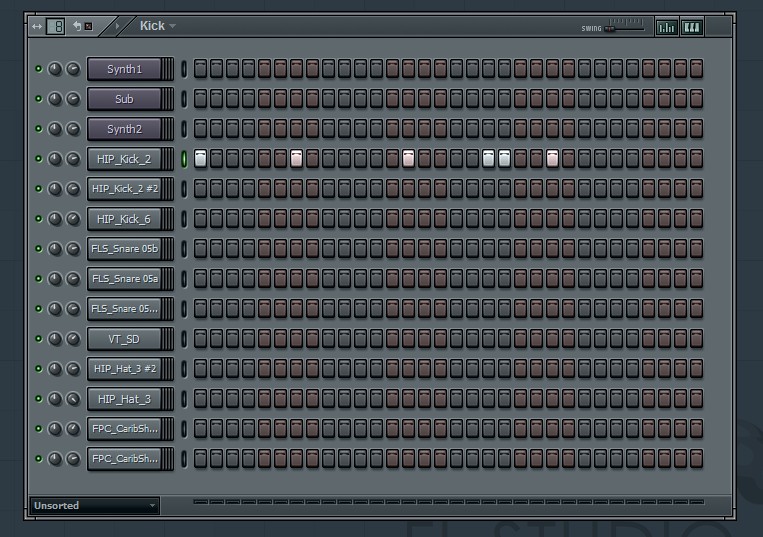Open the HIP_Kick_2 #2 channel button
The height and width of the screenshot is (537, 763).
click(125, 189)
